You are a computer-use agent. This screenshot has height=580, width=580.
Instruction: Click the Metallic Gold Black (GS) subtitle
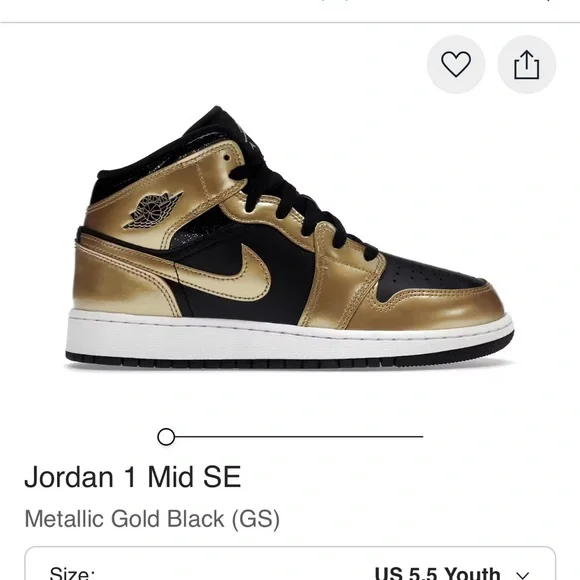click(x=152, y=519)
